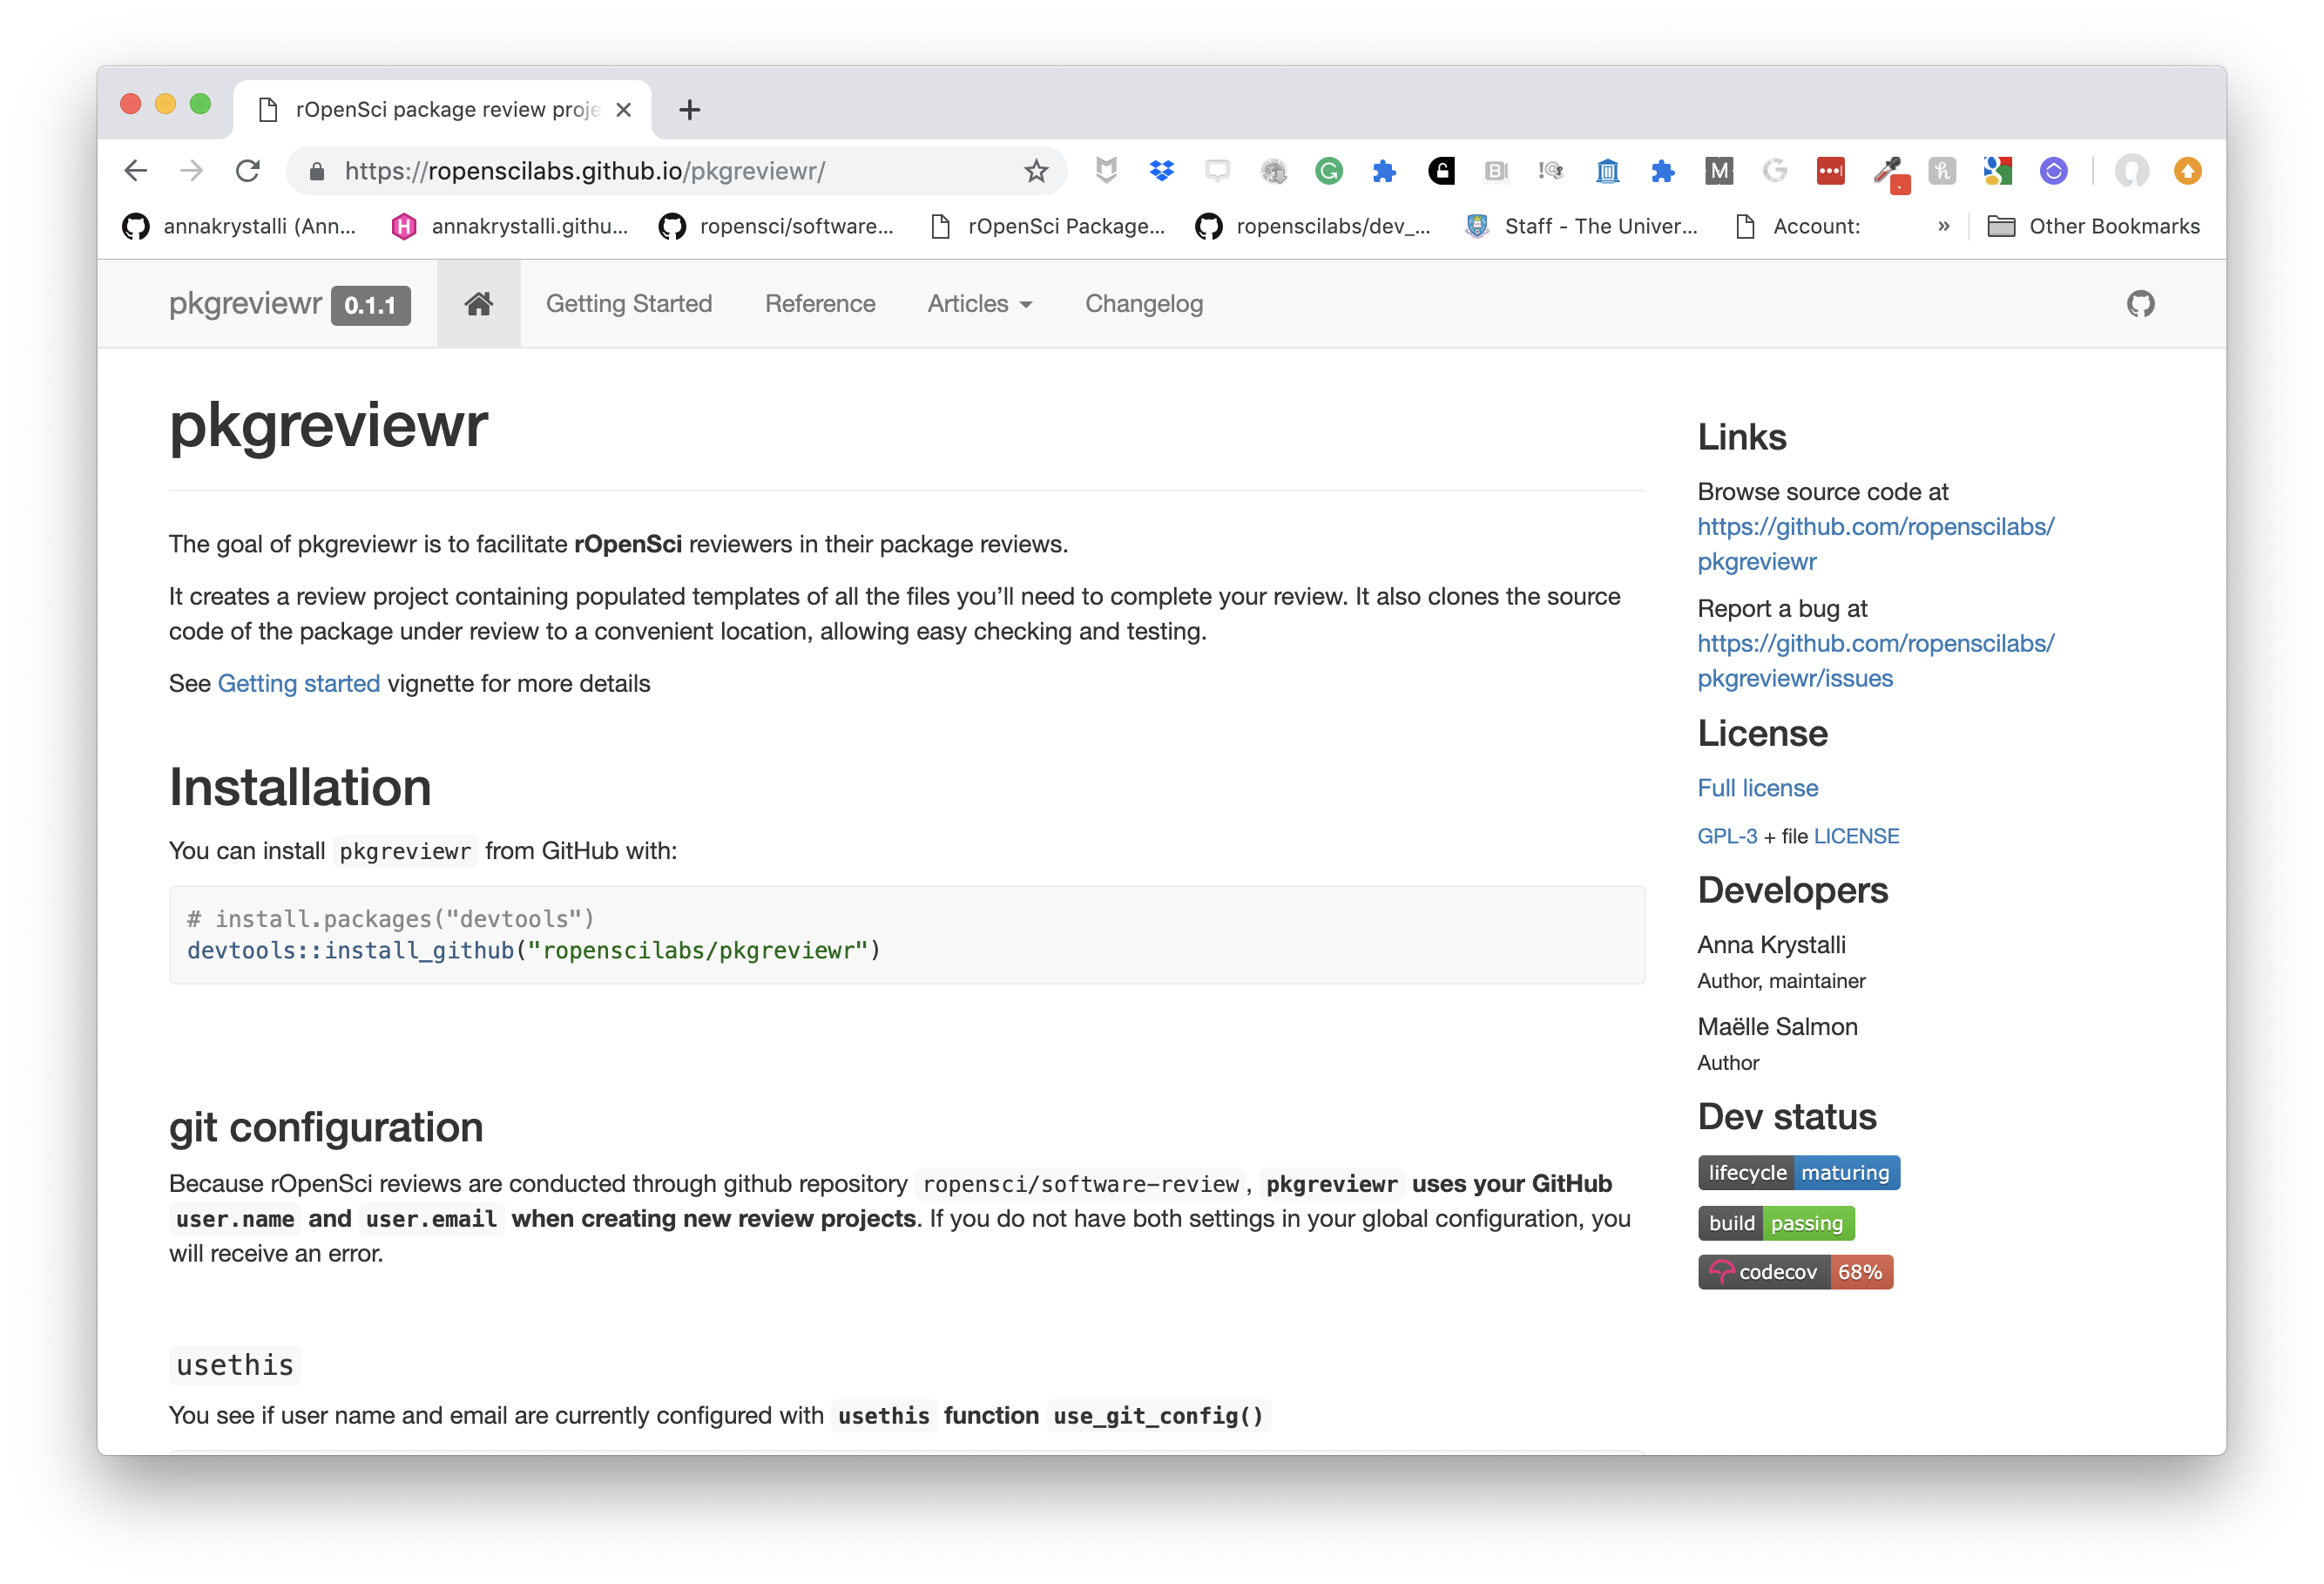Click the Dropbox extension icon in toolbar
2324x1584 pixels.
[1160, 172]
